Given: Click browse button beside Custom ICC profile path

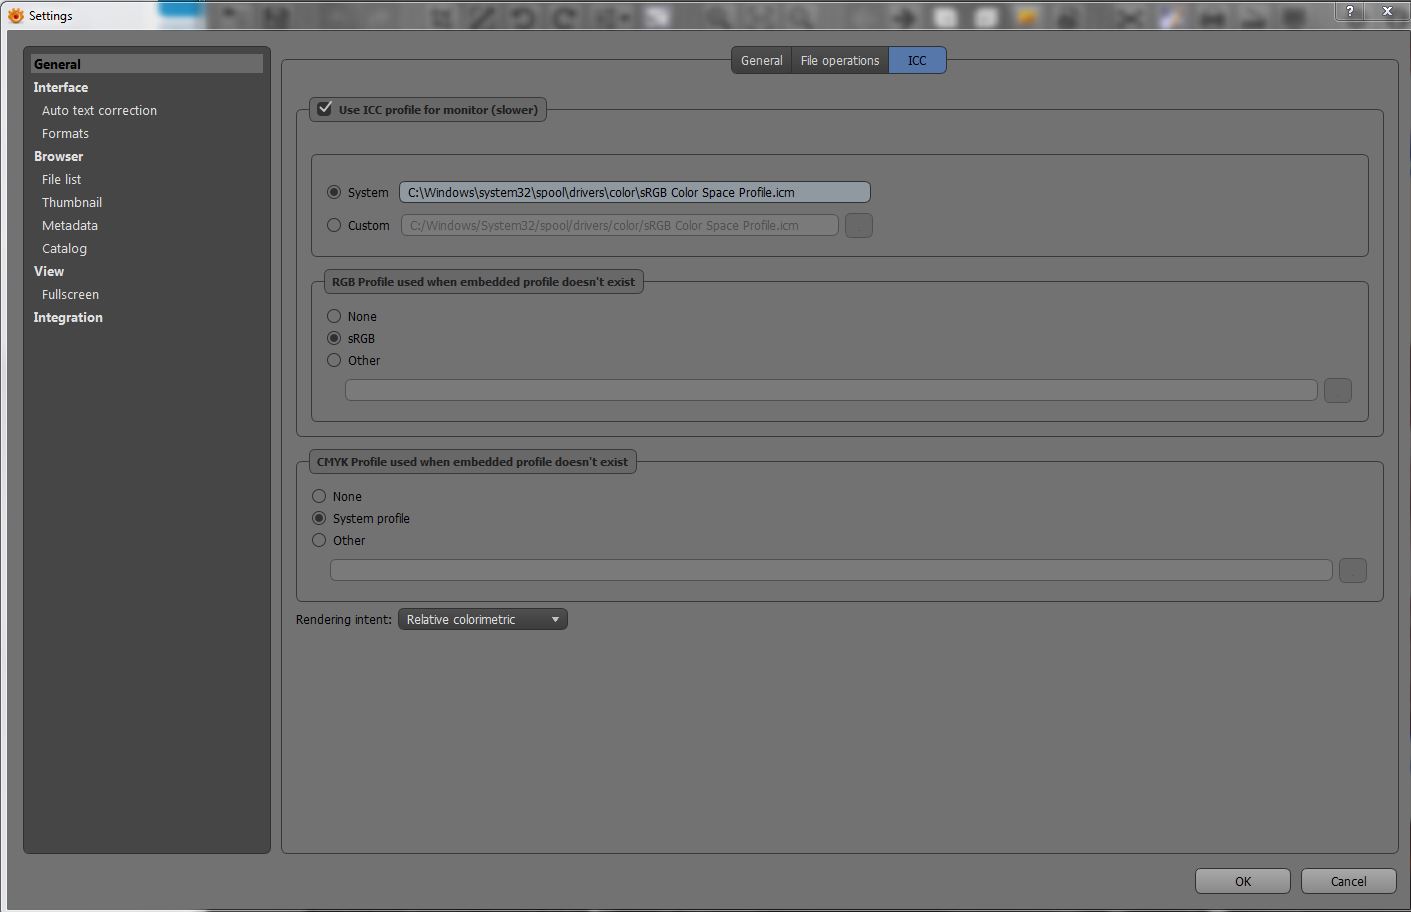Looking at the screenshot, I should pos(858,226).
